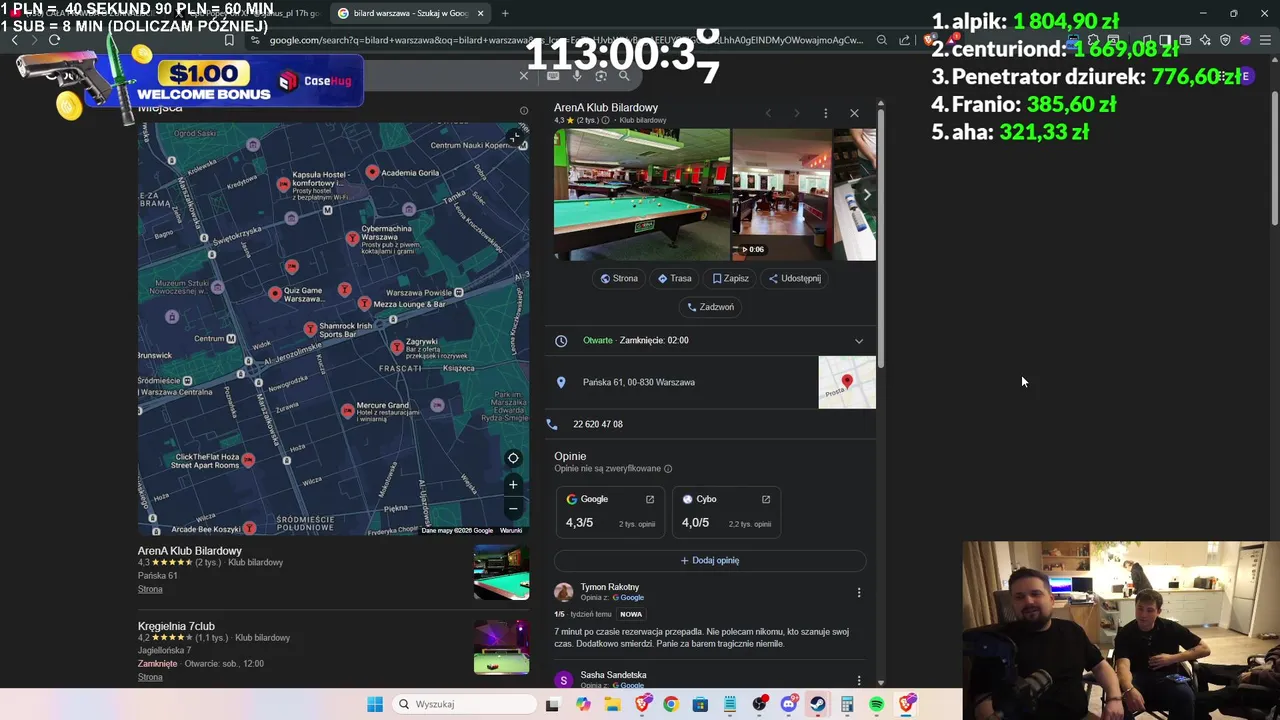Expand the opening hours dropdown
The width and height of the screenshot is (1280, 720).
(x=858, y=341)
